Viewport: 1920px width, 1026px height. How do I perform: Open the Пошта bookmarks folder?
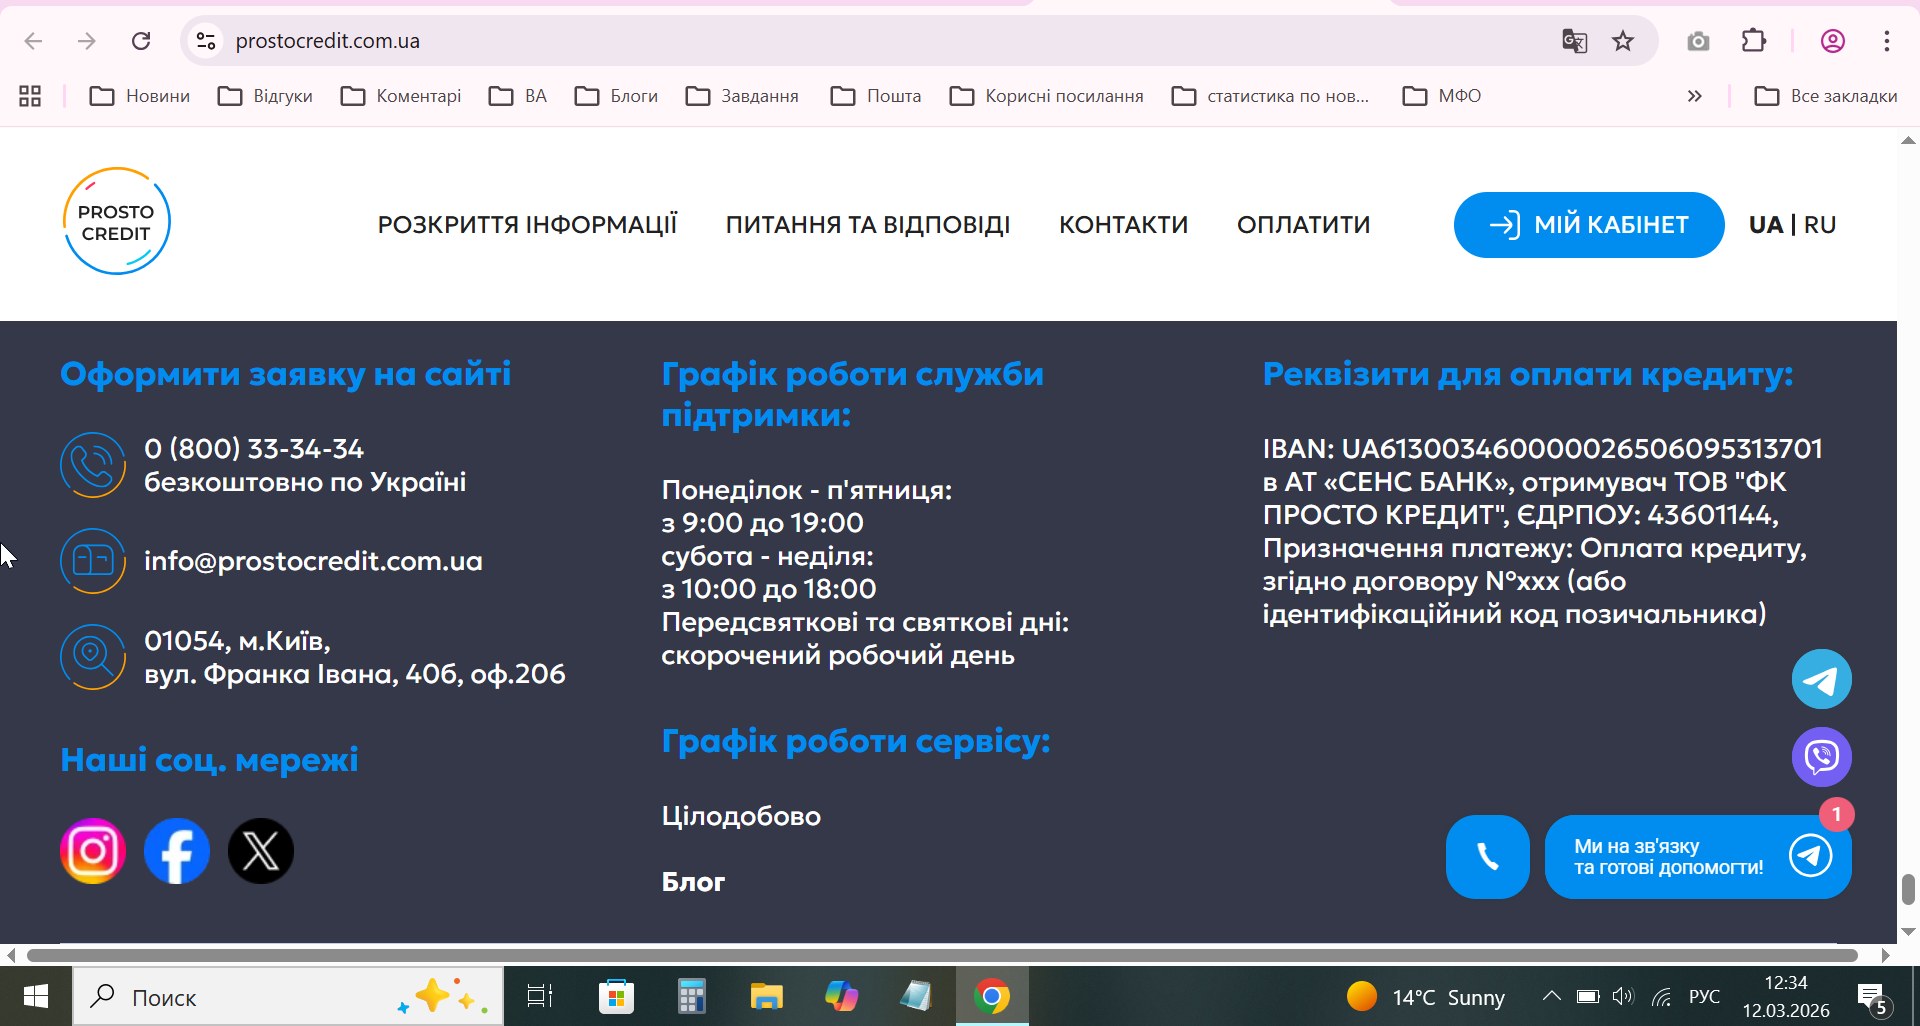tap(876, 96)
